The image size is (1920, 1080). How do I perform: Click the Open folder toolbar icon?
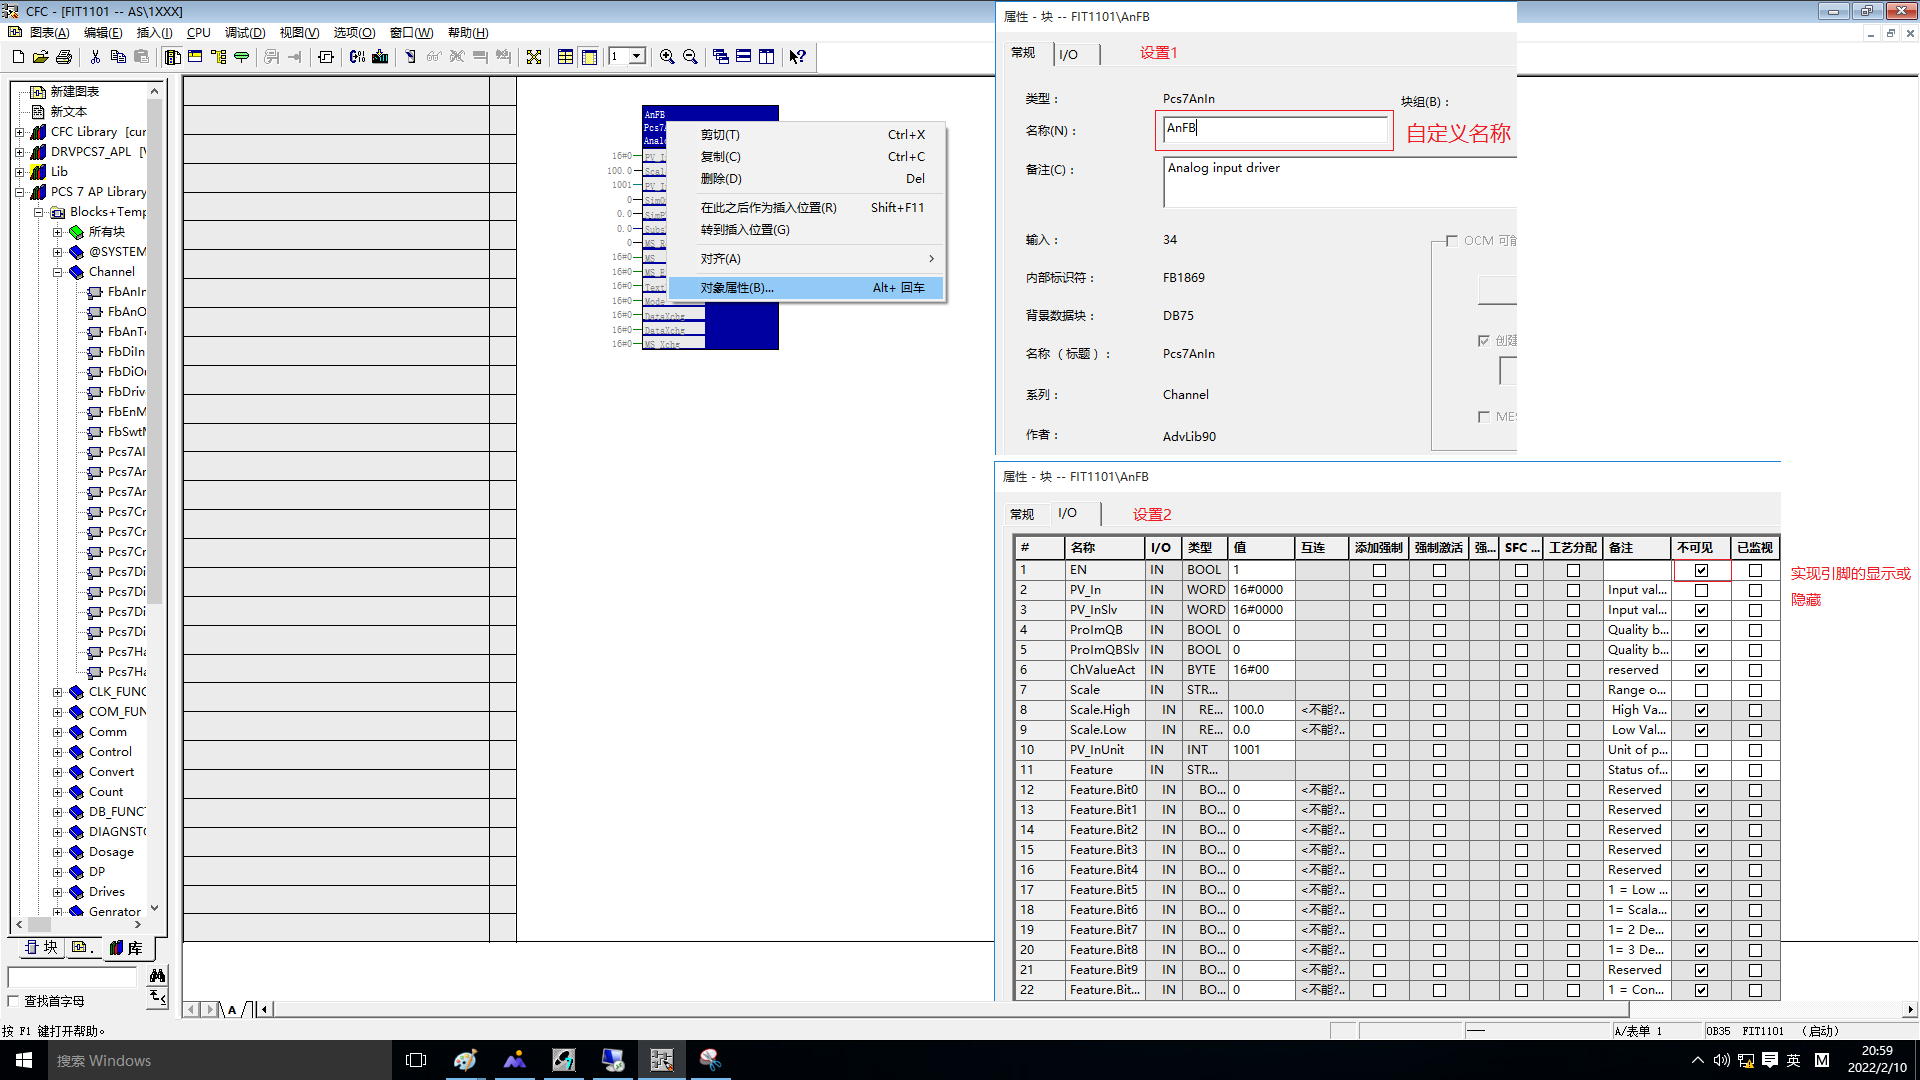40,57
